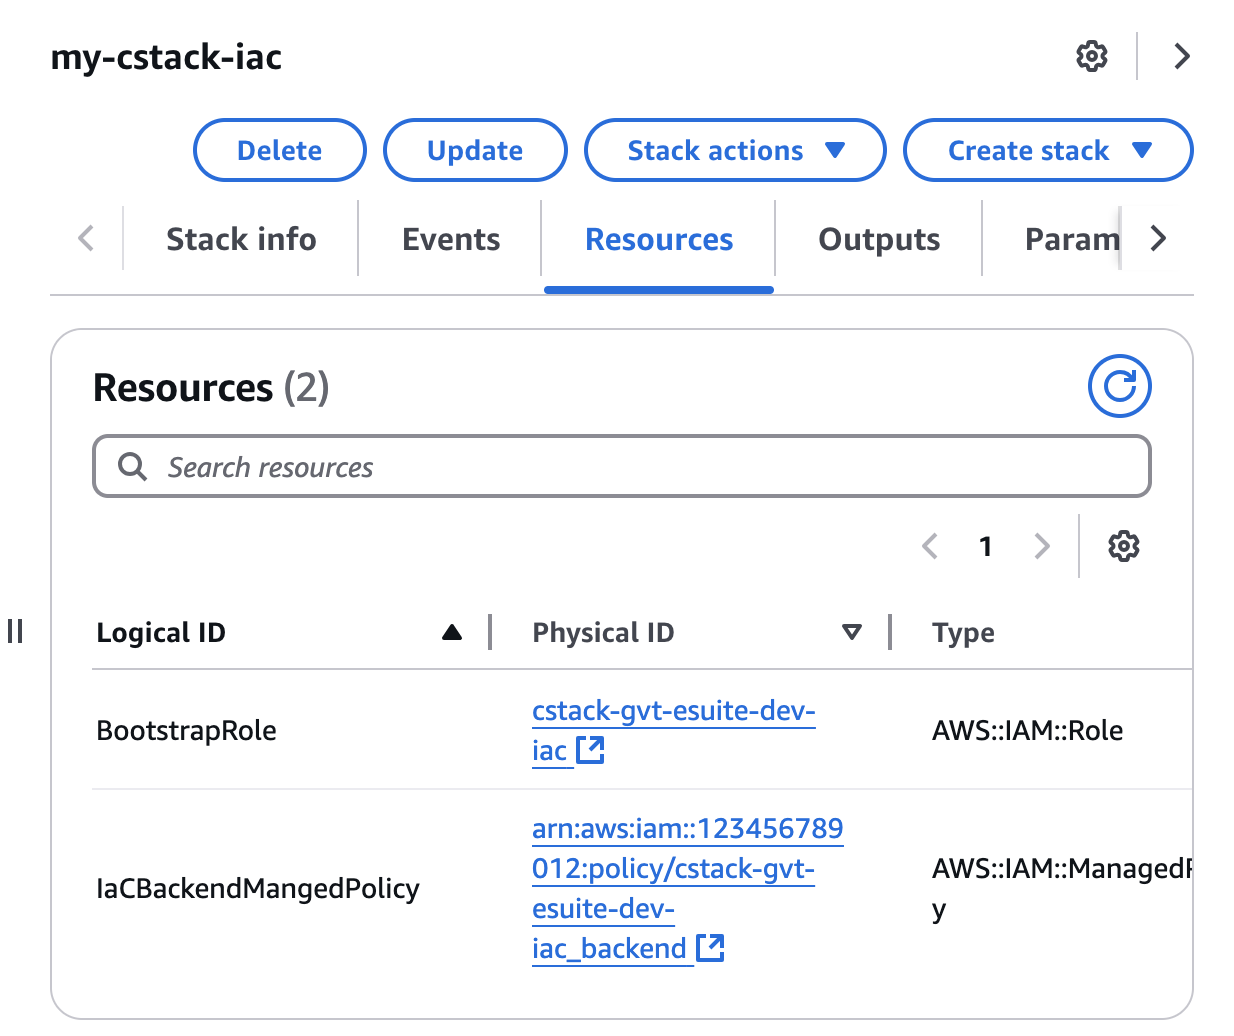Open the Create stack dropdown
The image size is (1234, 1036).
[1047, 150]
